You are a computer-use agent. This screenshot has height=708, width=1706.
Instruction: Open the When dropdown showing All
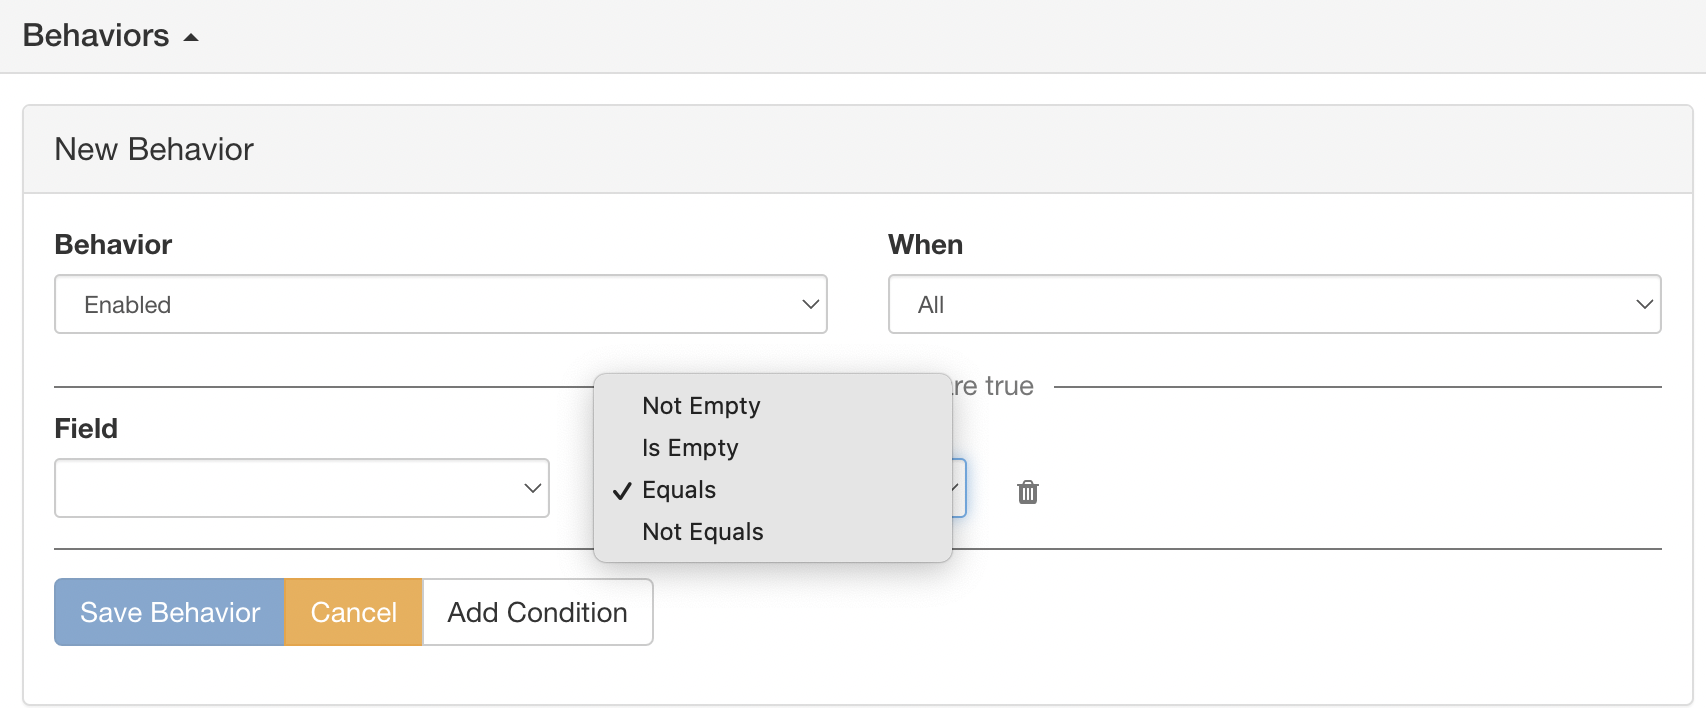(x=1273, y=304)
